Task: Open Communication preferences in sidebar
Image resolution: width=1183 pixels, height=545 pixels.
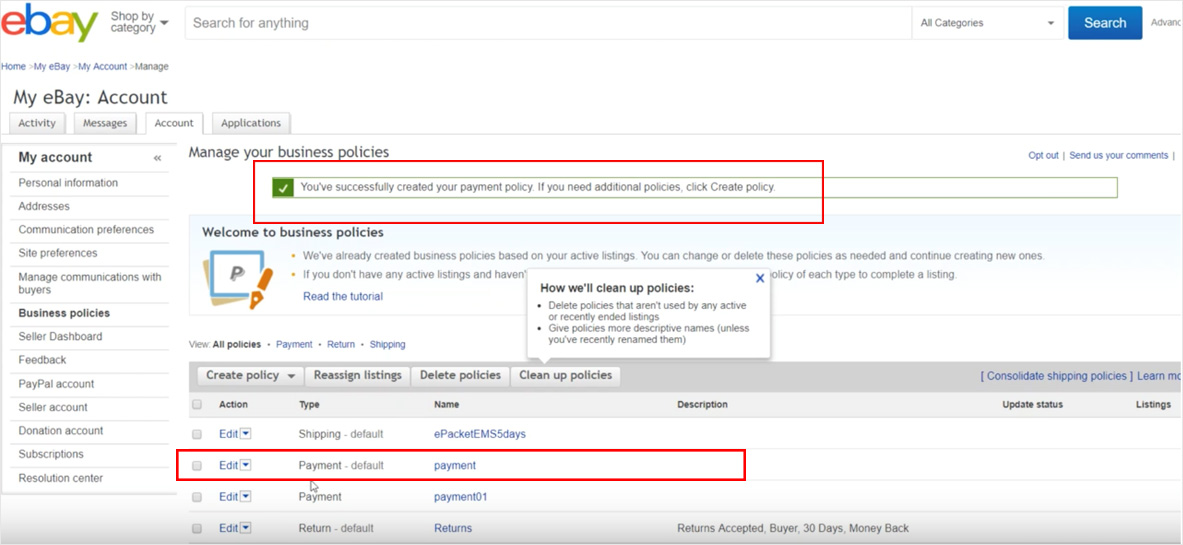Action: 86,229
